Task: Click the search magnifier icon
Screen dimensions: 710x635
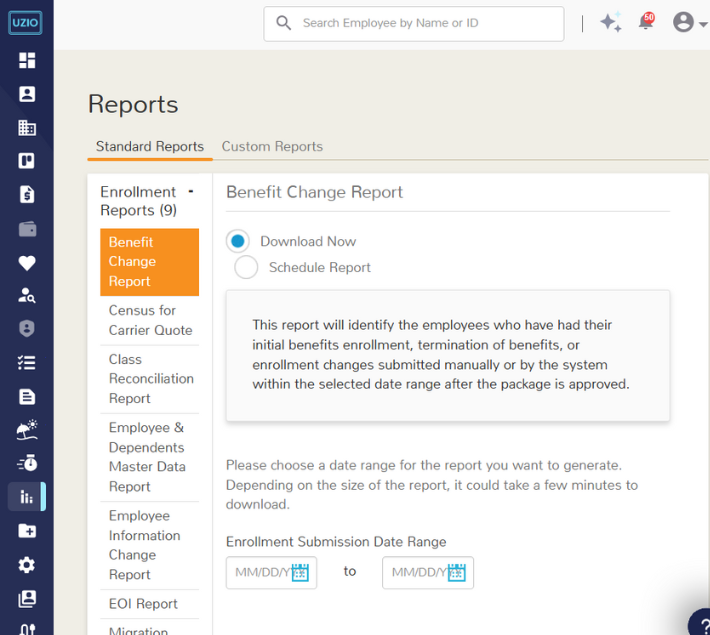Action: coord(283,23)
